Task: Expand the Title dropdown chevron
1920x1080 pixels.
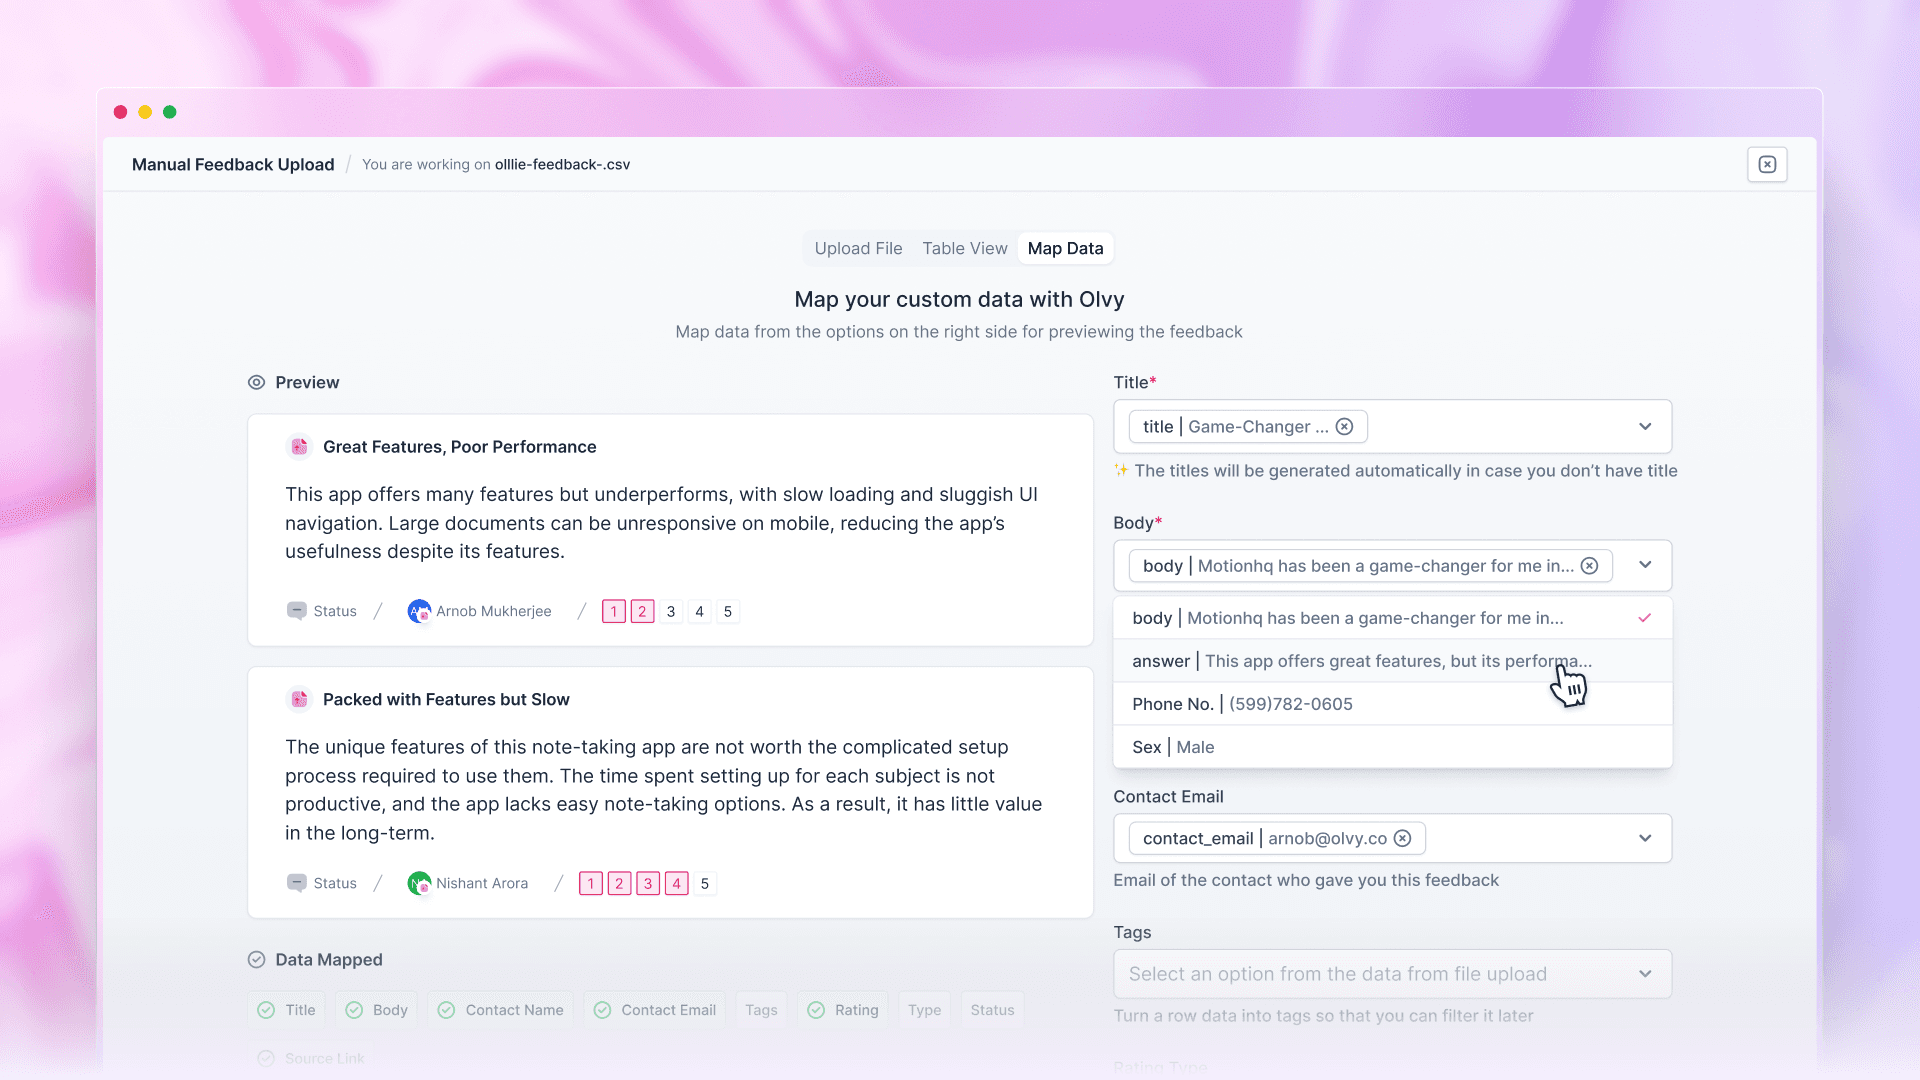Action: pos(1645,427)
